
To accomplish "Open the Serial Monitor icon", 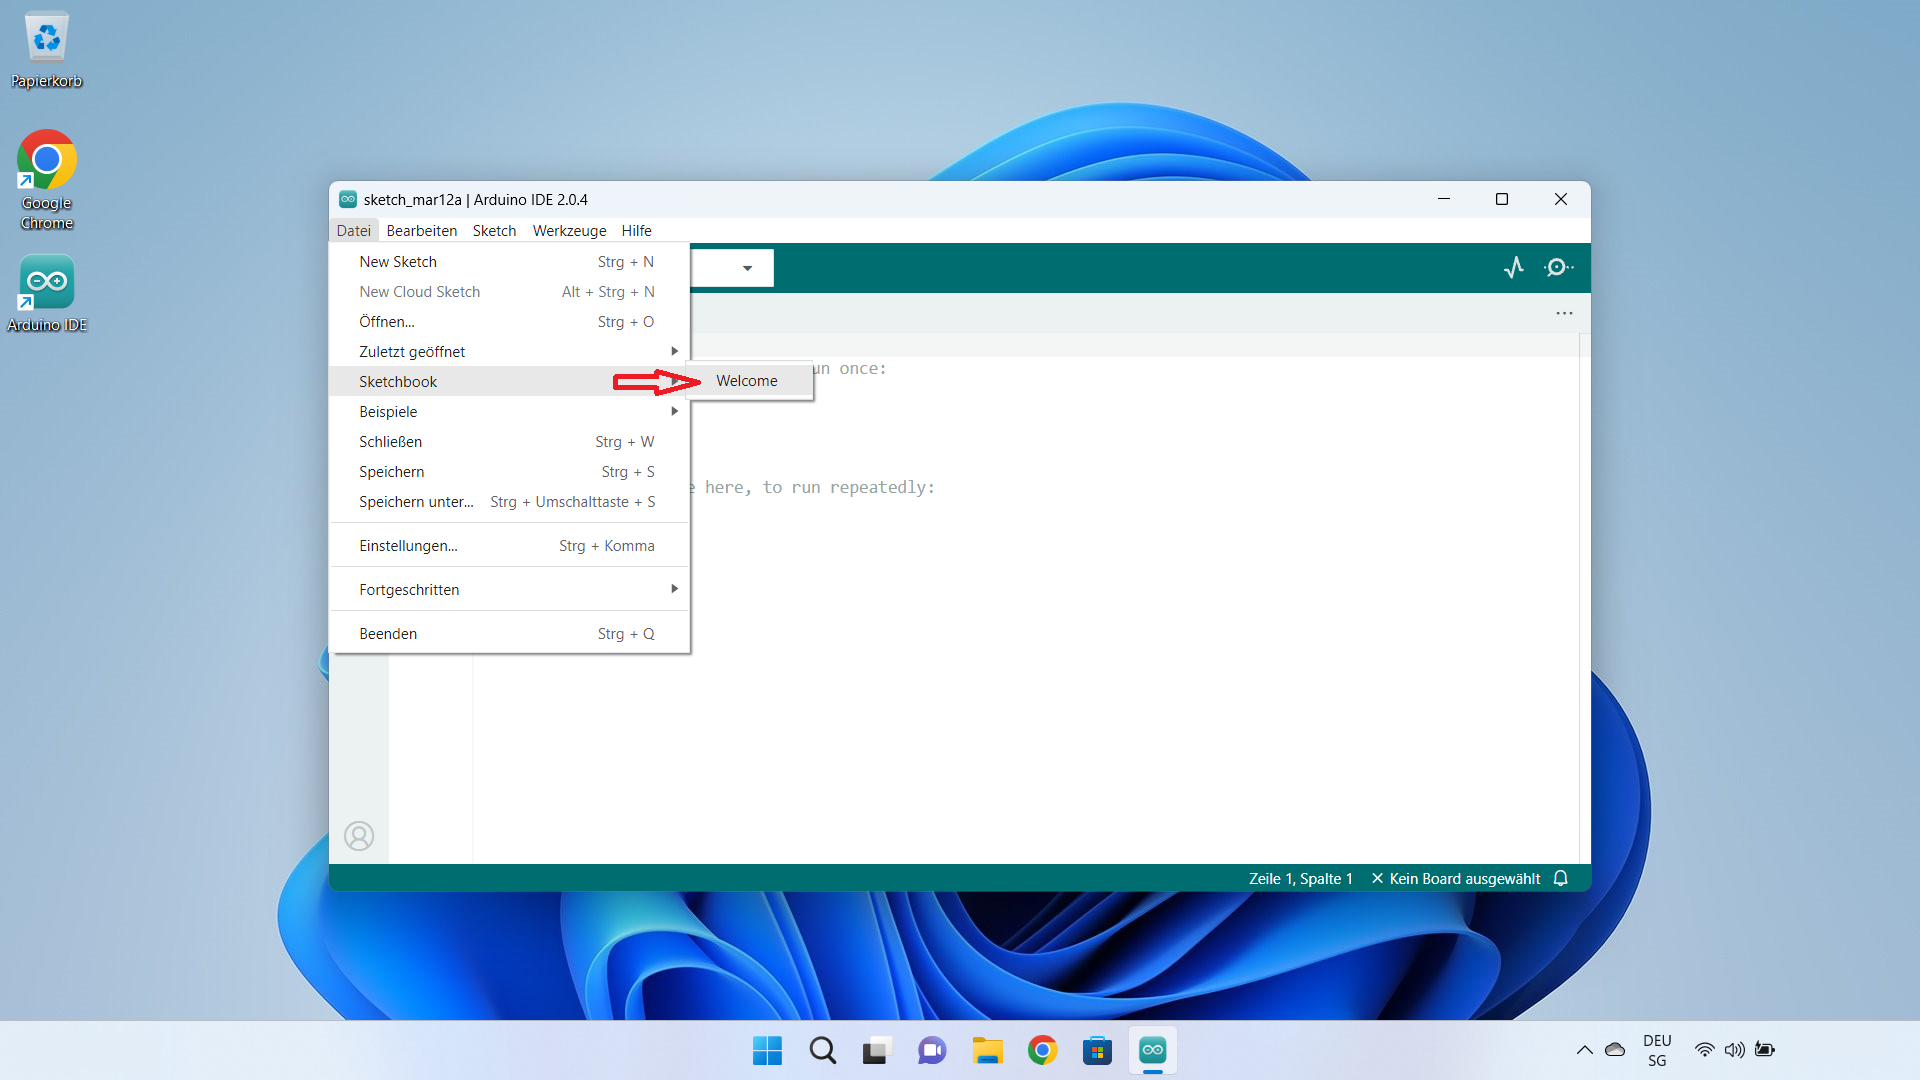I will (x=1557, y=267).
